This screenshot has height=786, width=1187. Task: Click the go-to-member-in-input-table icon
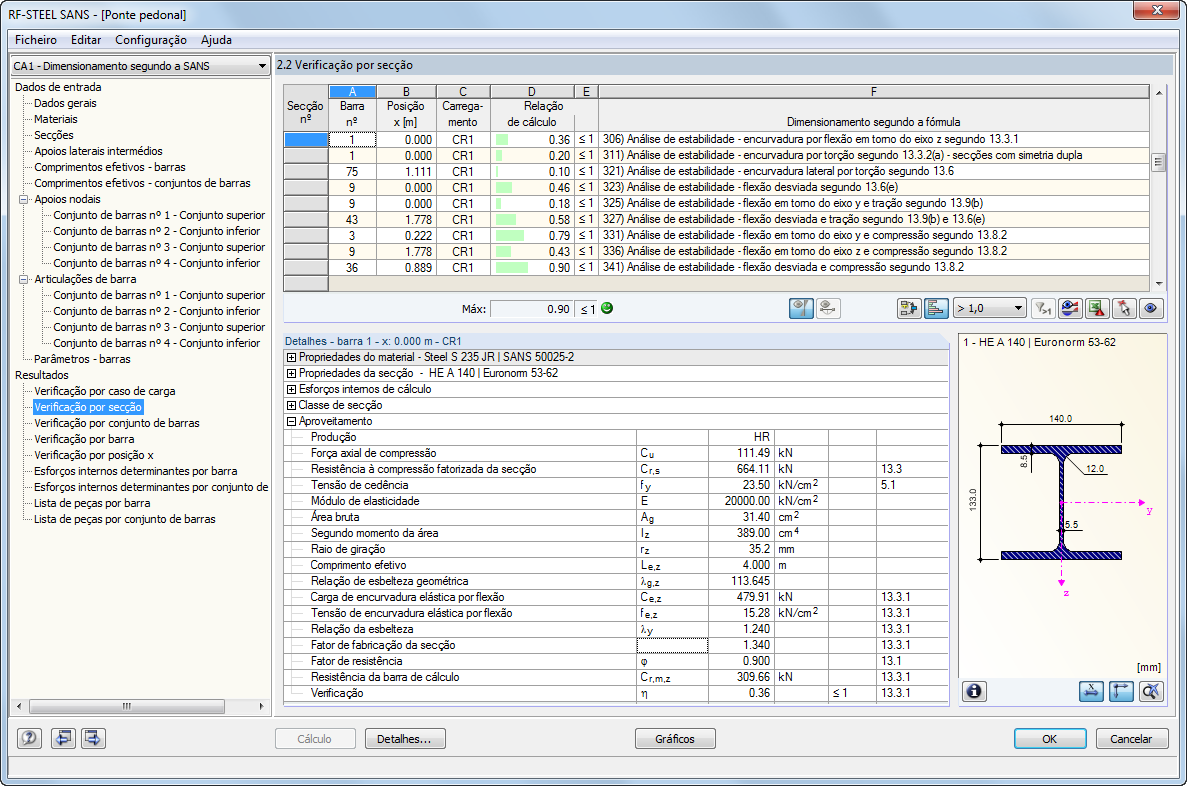click(908, 308)
